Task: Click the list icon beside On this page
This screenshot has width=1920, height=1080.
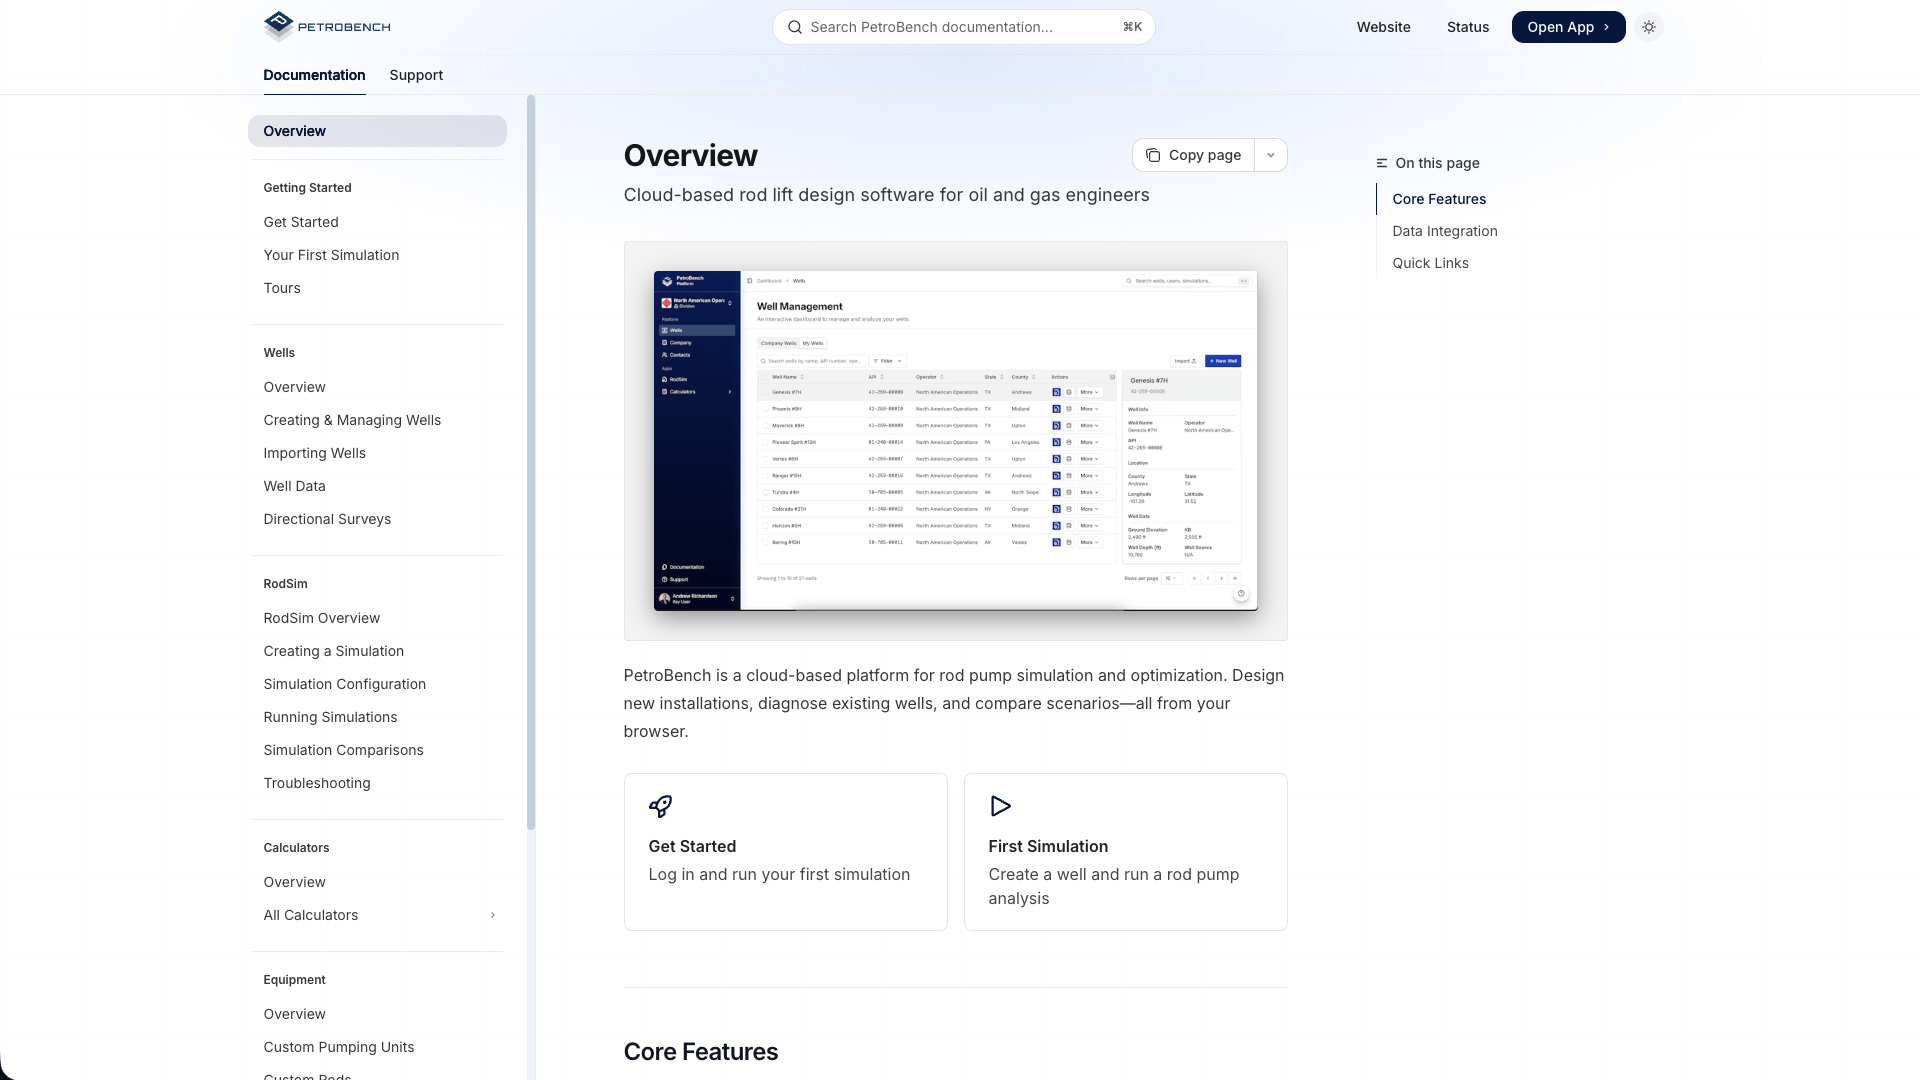Action: pos(1382,163)
